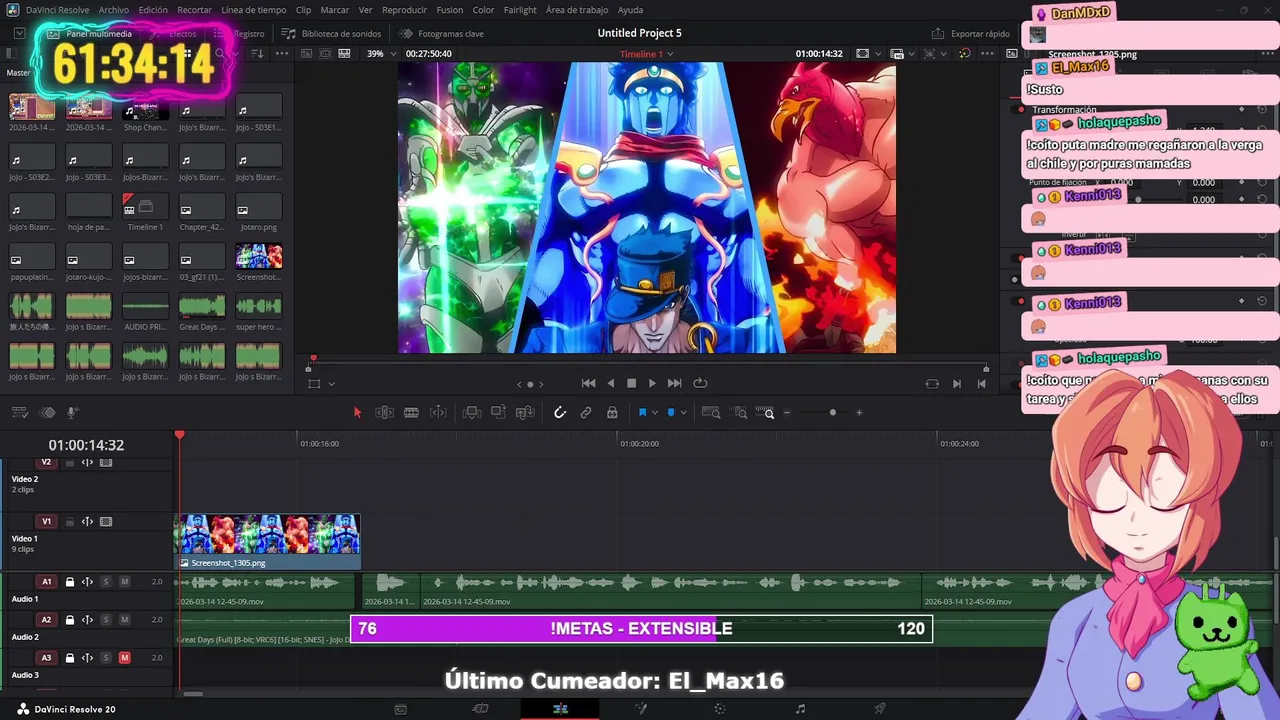This screenshot has height=720, width=1280.
Task: Switch to the Fairlight page icon
Action: click(x=800, y=709)
